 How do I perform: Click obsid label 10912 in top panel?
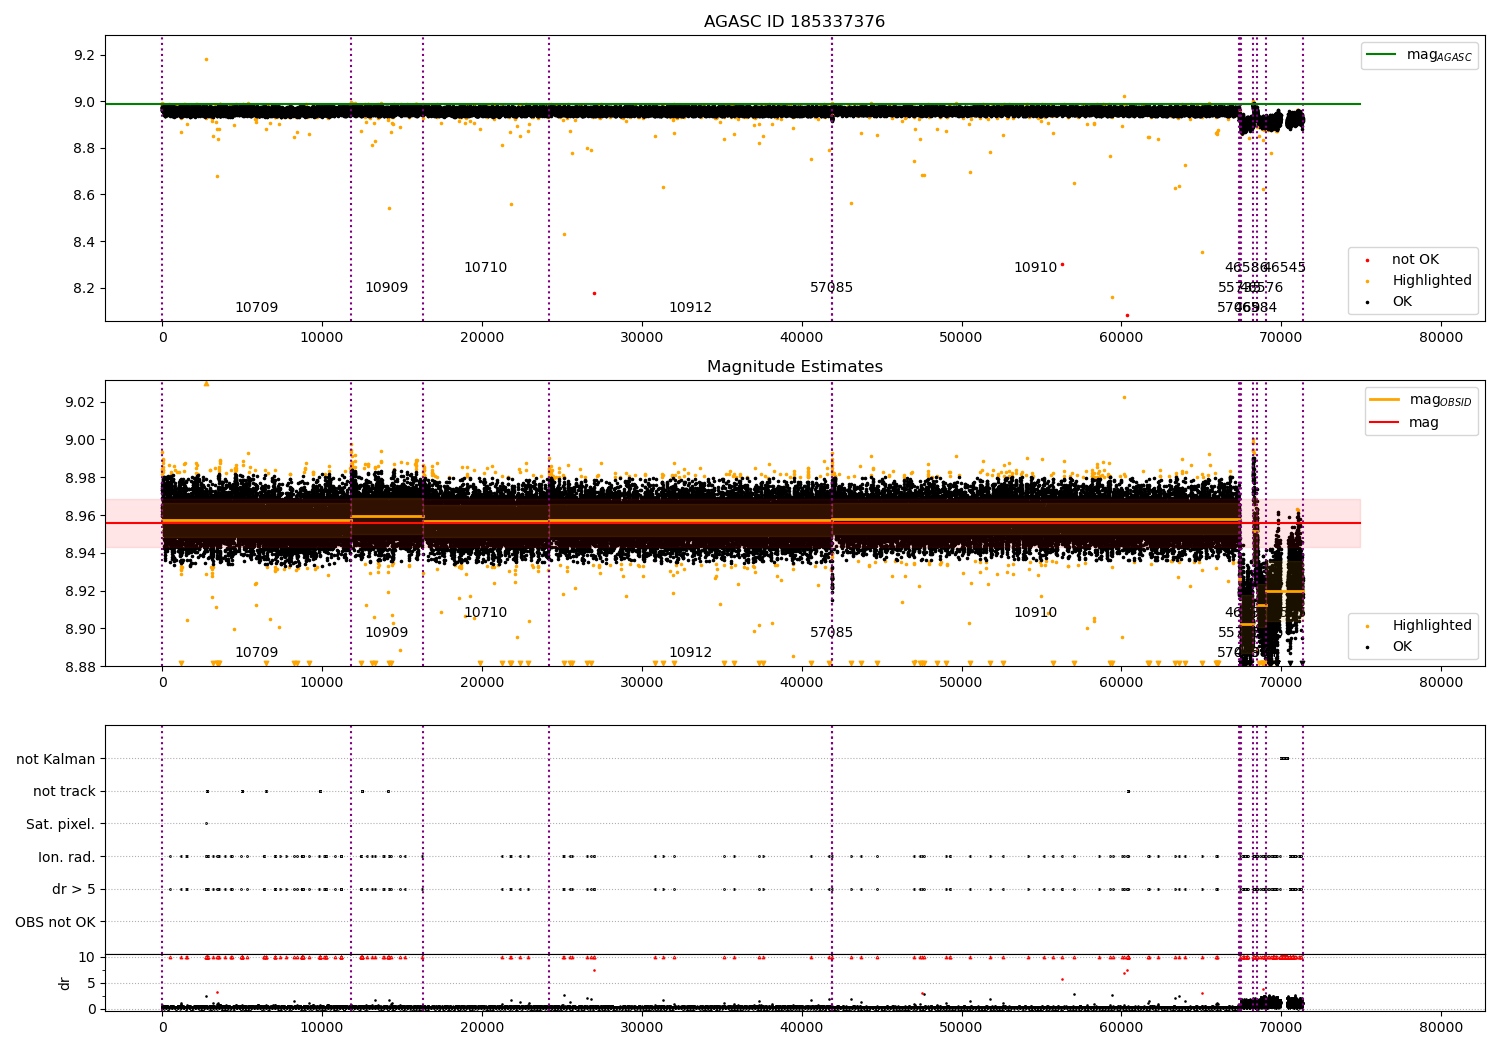pos(690,308)
